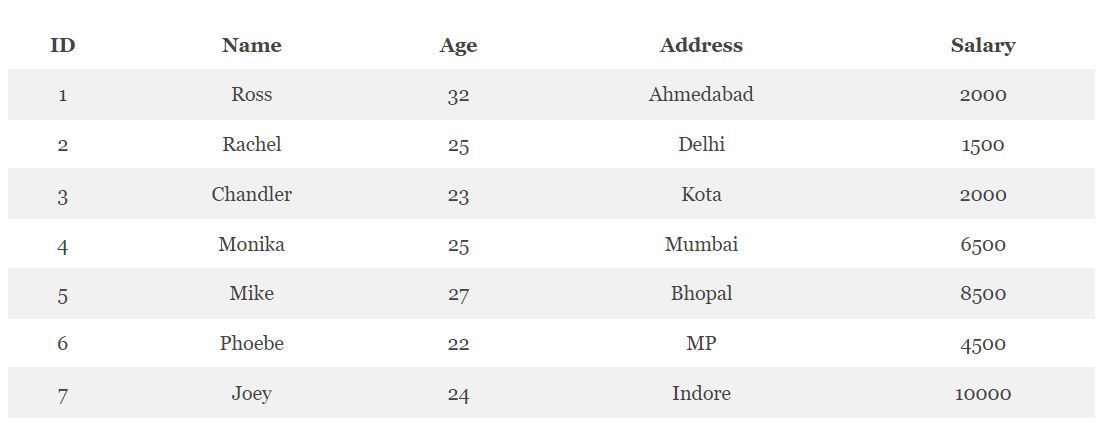Screen dimensions: 1105x429
Task: Click the Phoebe name cell
Action: tap(252, 344)
